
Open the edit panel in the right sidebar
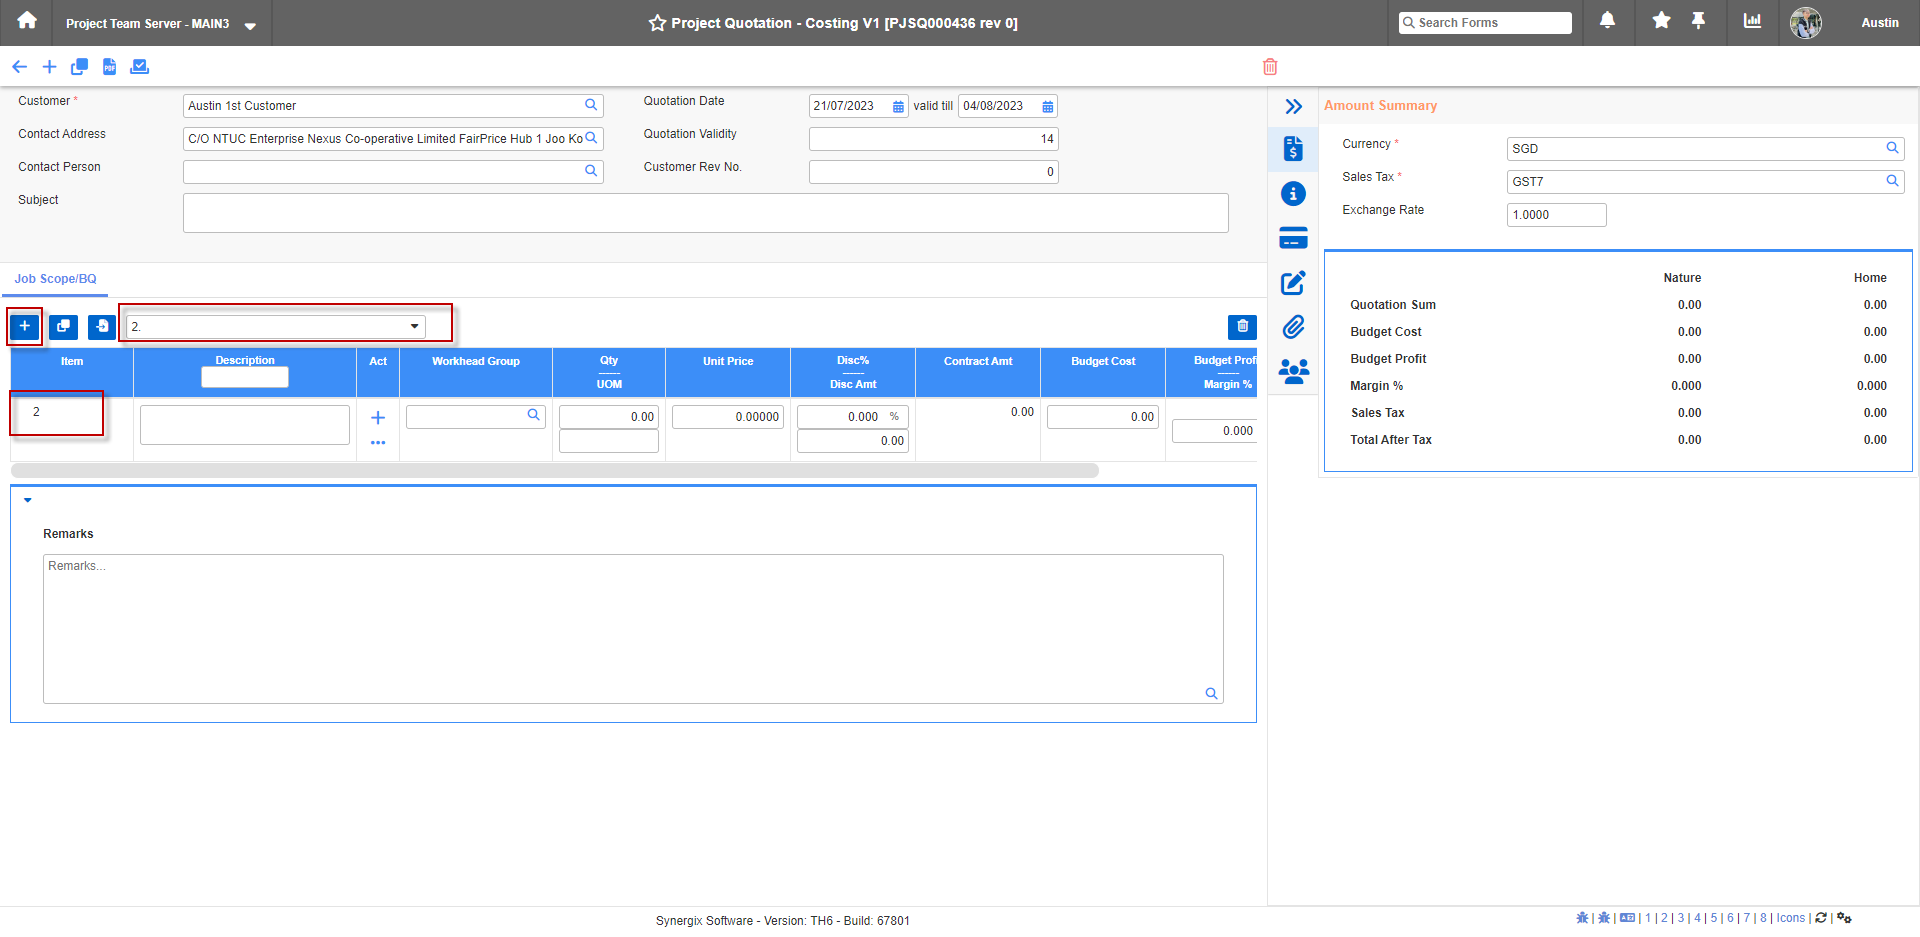click(1293, 283)
